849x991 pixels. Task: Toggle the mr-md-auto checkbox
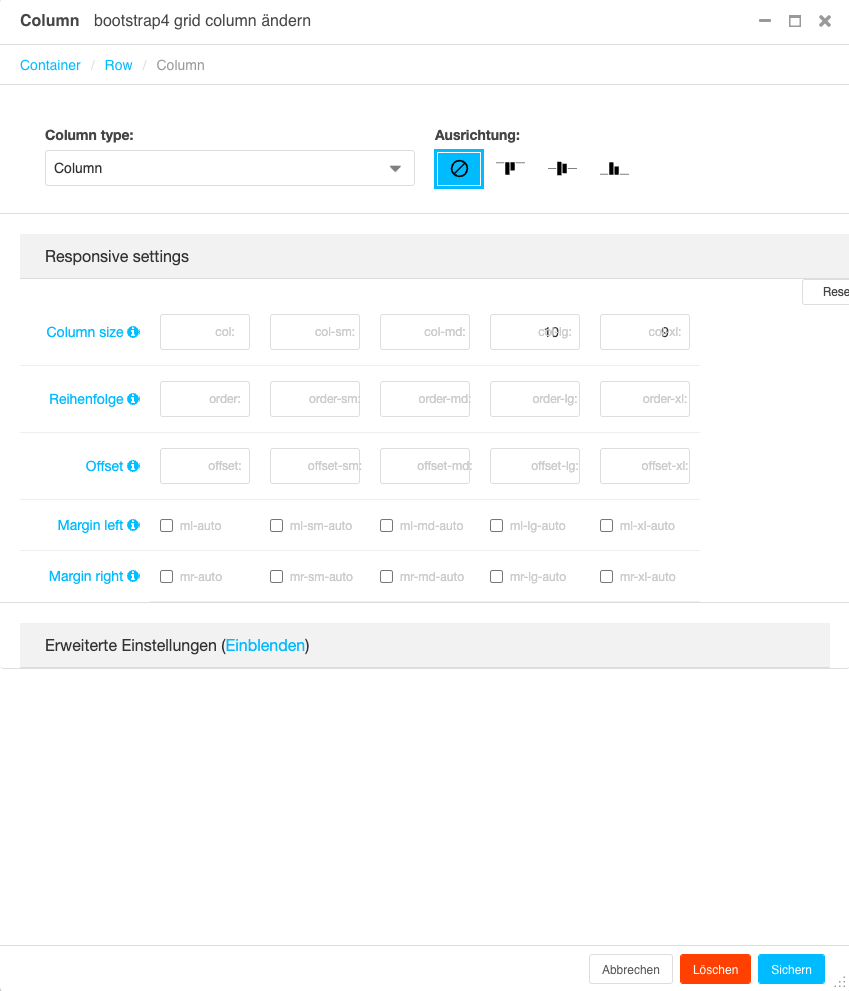pos(387,576)
